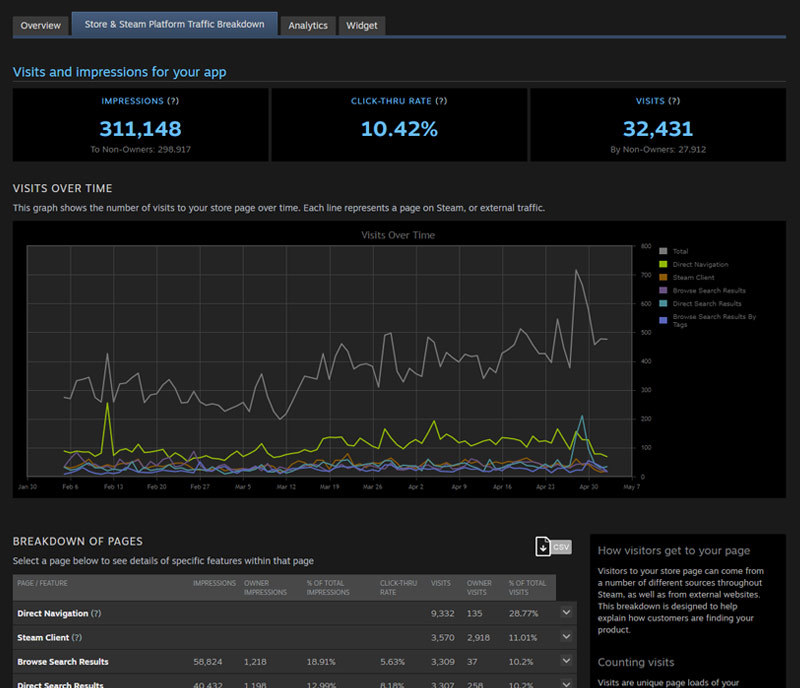Open the Overview tab
800x688 pixels.
(40, 25)
